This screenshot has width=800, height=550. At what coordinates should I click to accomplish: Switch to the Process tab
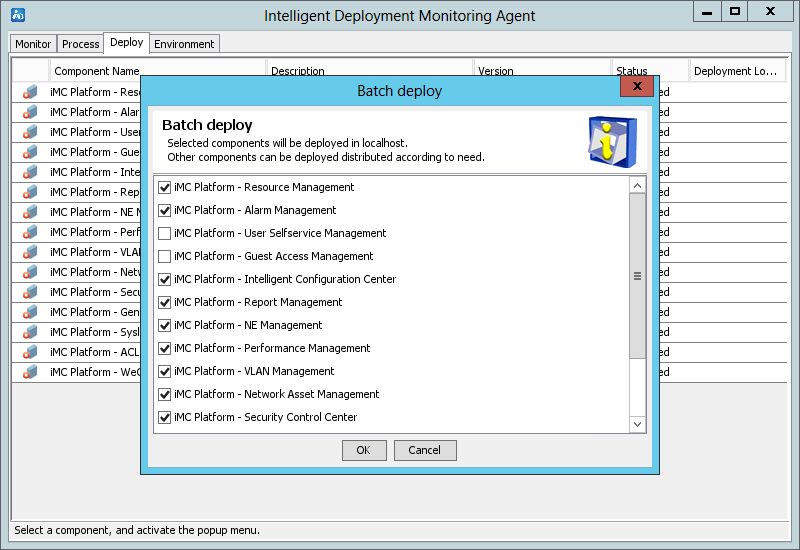tap(81, 44)
